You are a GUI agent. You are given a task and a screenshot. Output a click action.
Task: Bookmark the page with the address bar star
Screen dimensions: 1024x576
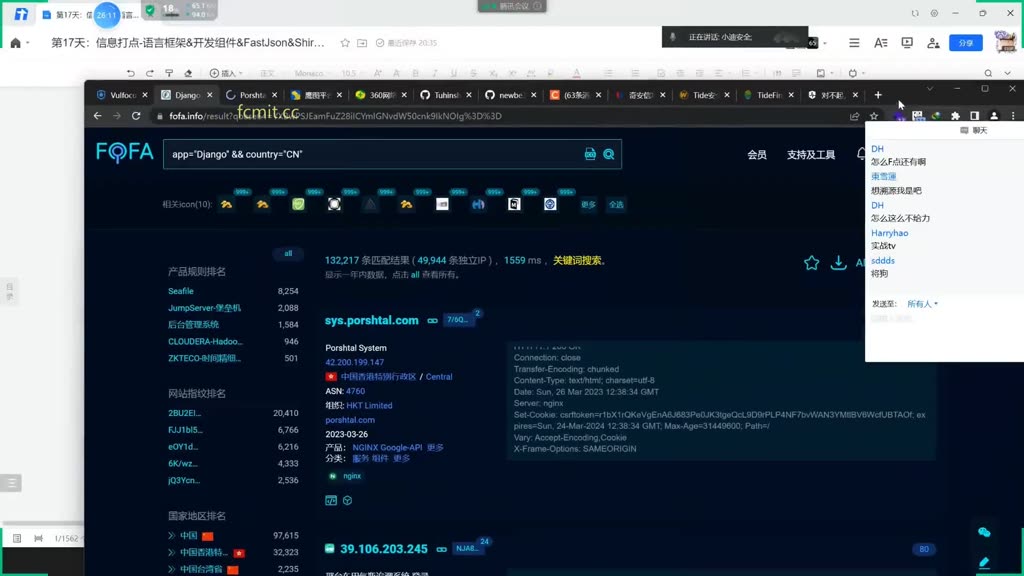click(x=874, y=116)
